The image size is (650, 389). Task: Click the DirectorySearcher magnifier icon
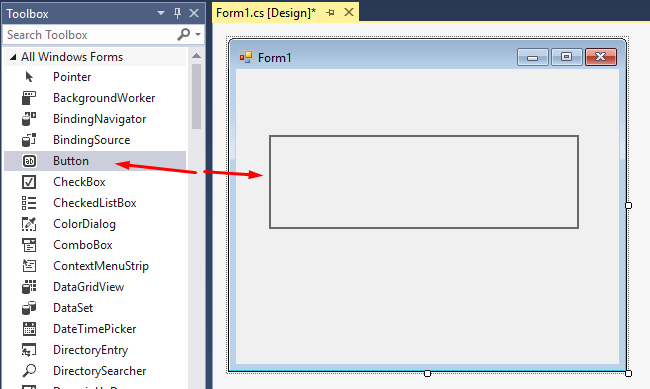[x=29, y=371]
